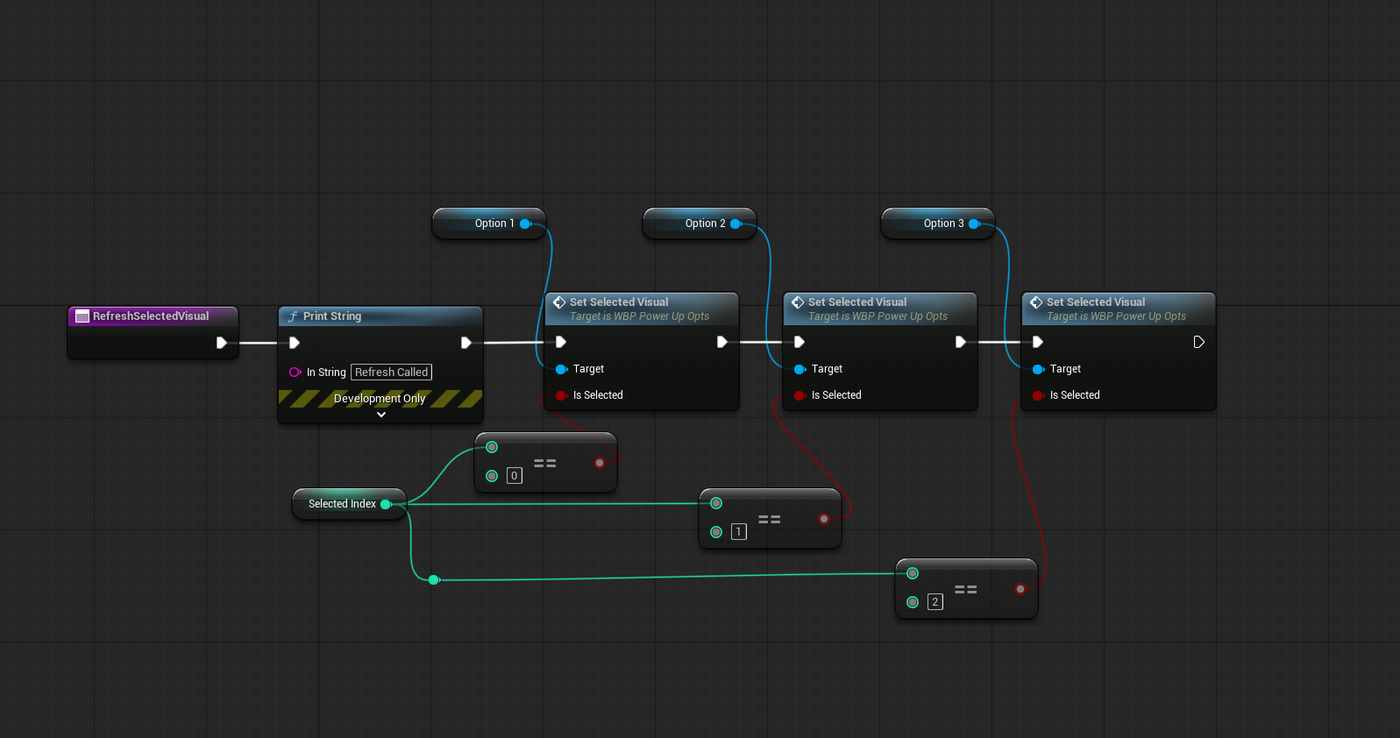Click red output pin of the == 1 node
The width and height of the screenshot is (1400, 738).
pos(824,519)
